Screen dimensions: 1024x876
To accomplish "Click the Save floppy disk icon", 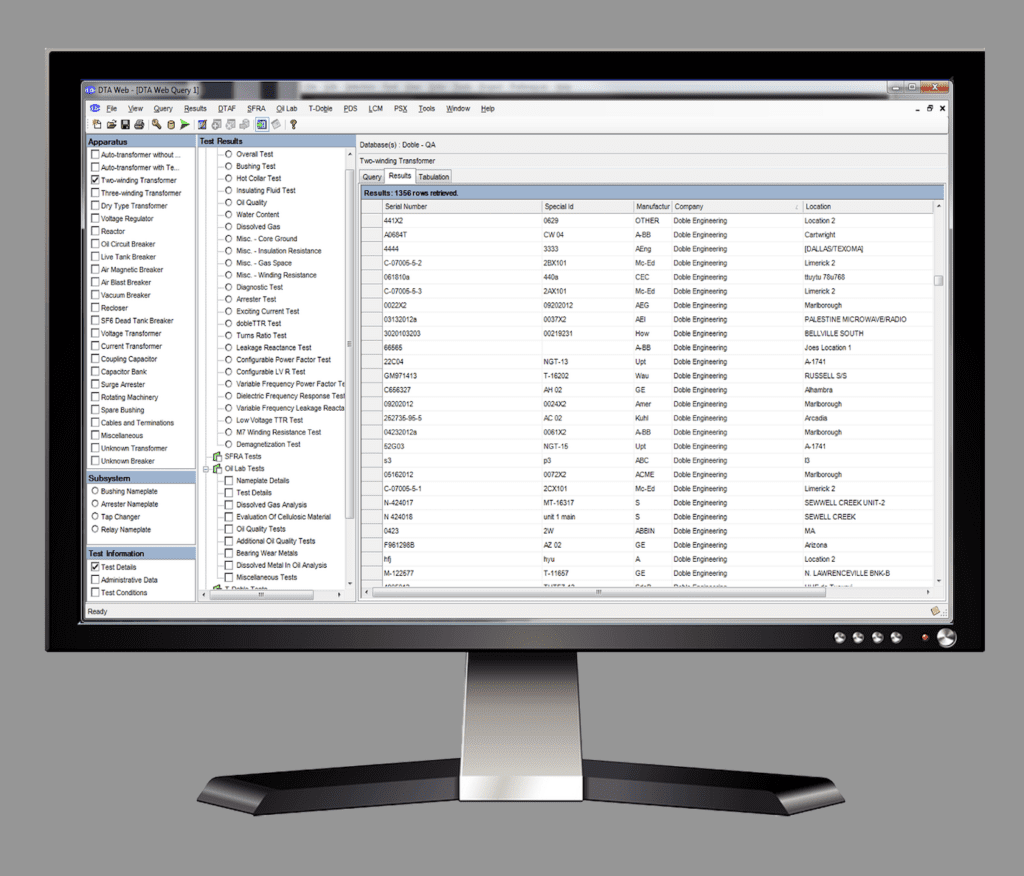I will coord(125,125).
